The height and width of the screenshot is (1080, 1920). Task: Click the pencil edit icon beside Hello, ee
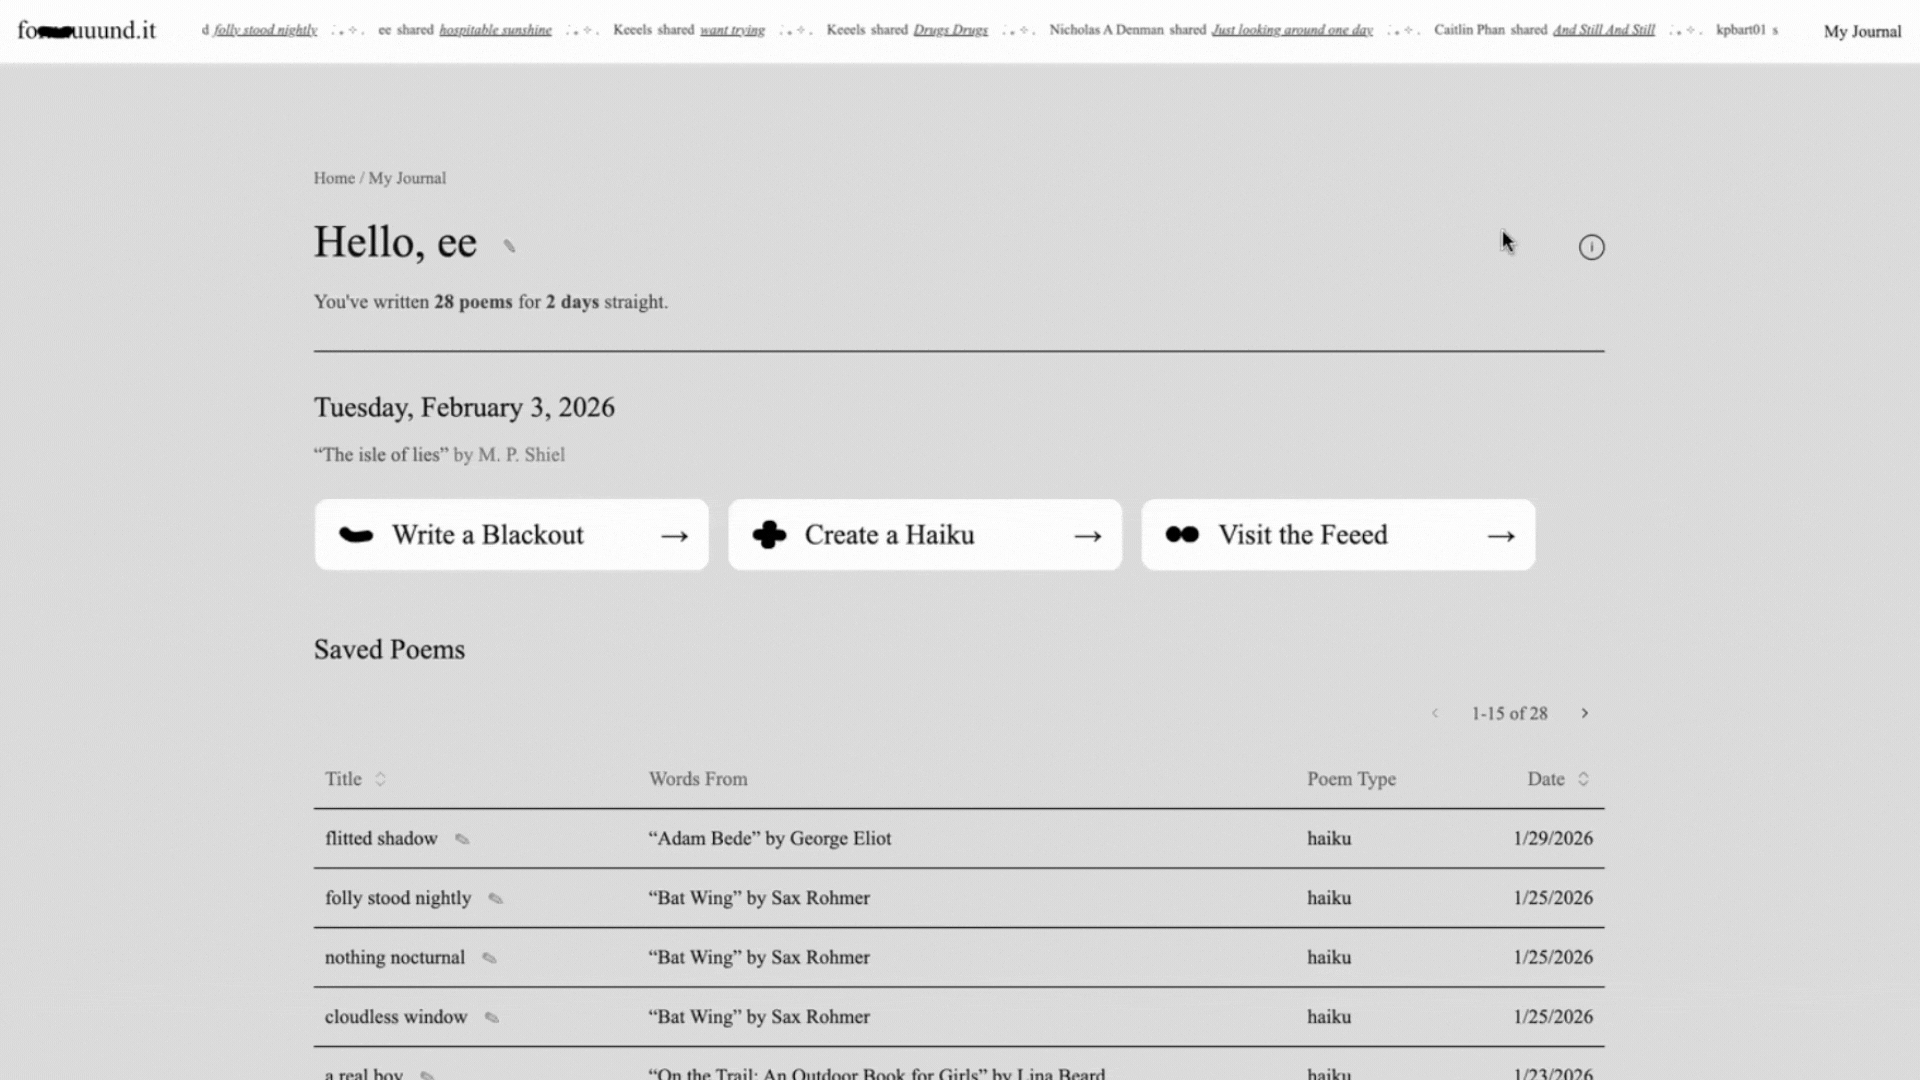[509, 246]
